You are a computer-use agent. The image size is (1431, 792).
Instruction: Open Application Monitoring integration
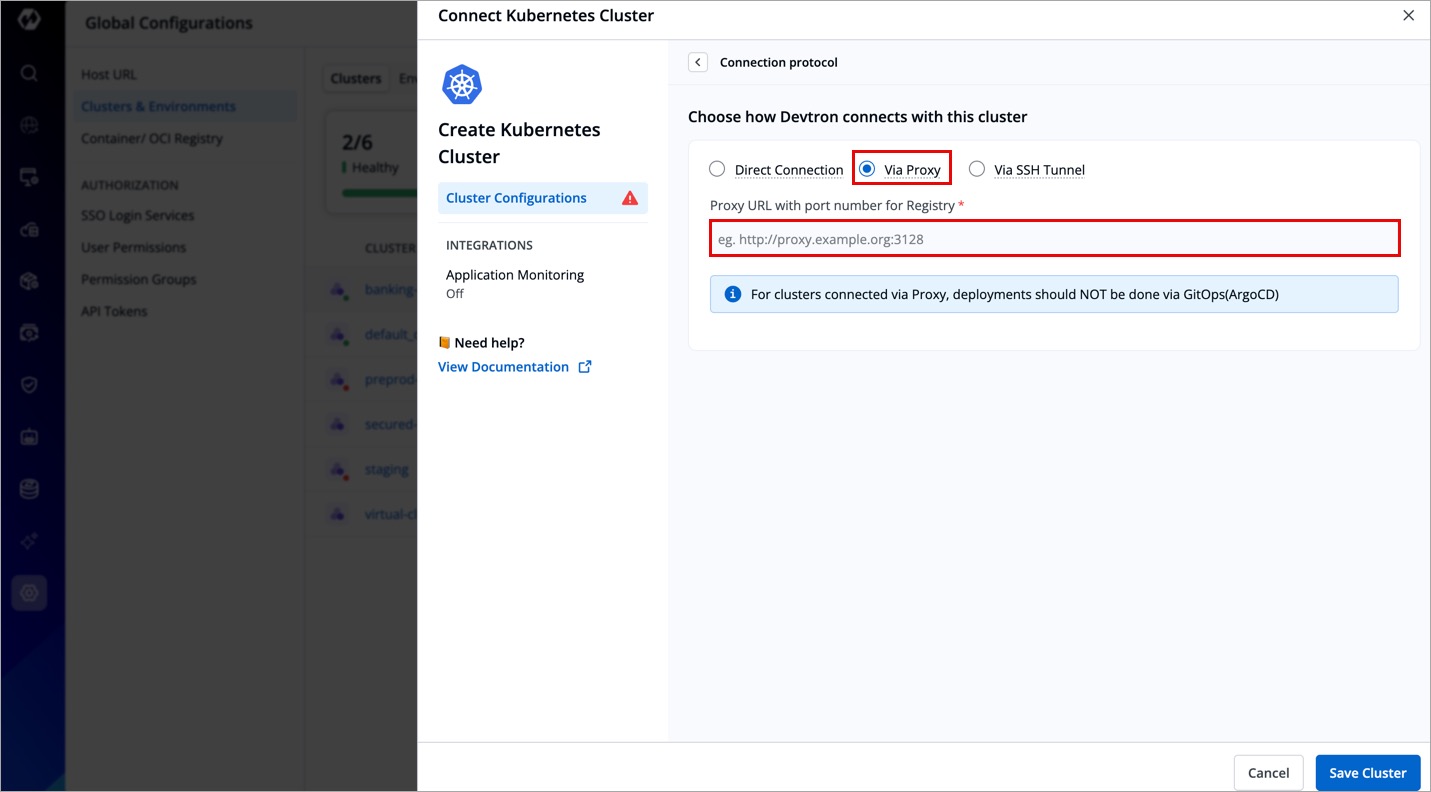pyautogui.click(x=515, y=275)
